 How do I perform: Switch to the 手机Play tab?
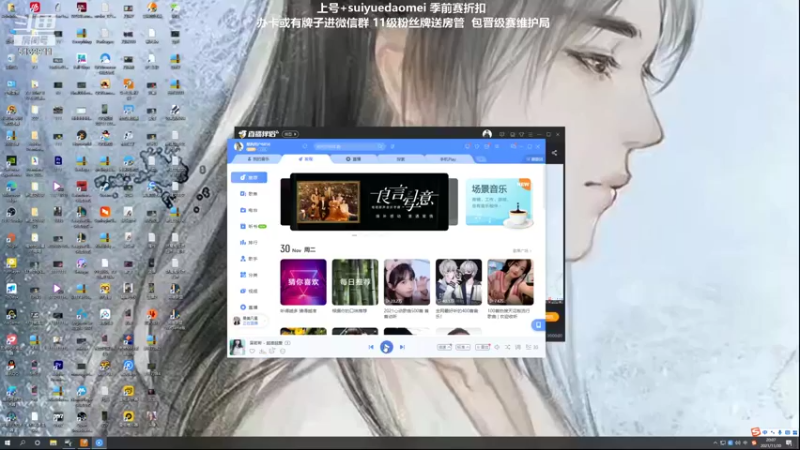point(448,159)
